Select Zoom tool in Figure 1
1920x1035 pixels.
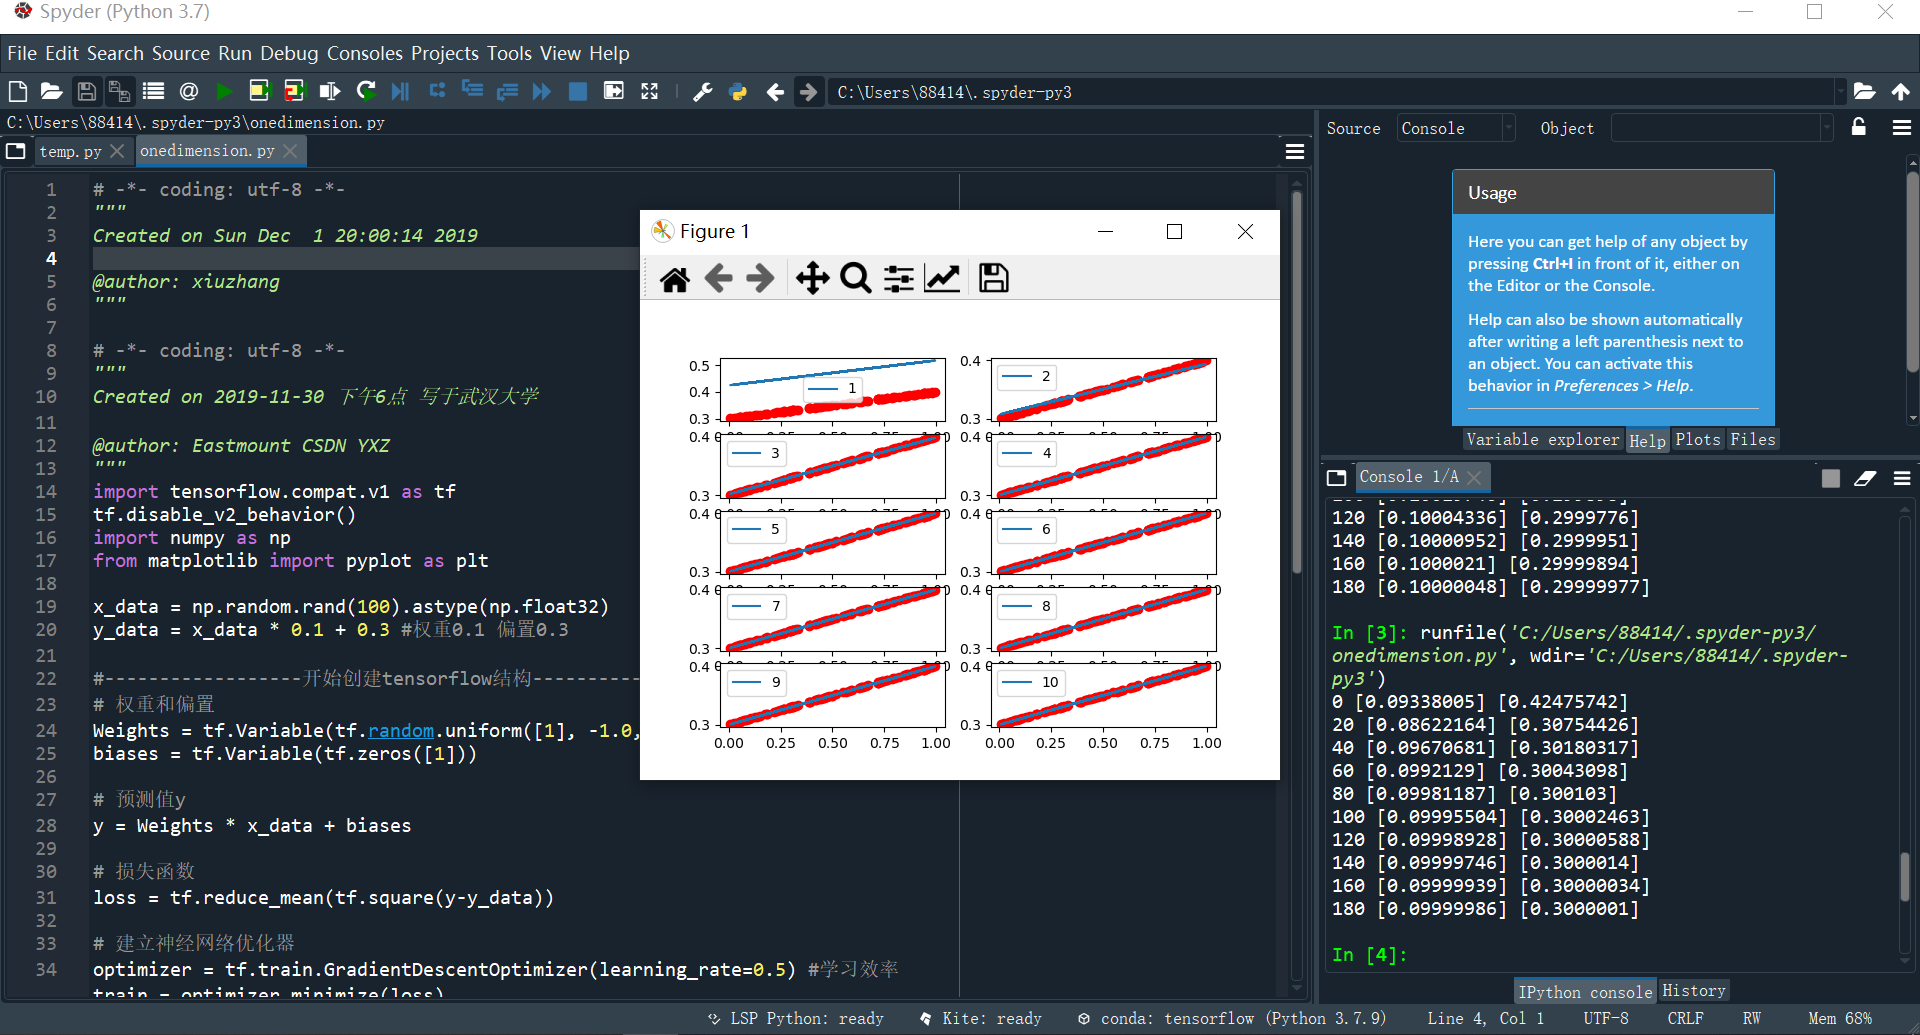pos(855,278)
